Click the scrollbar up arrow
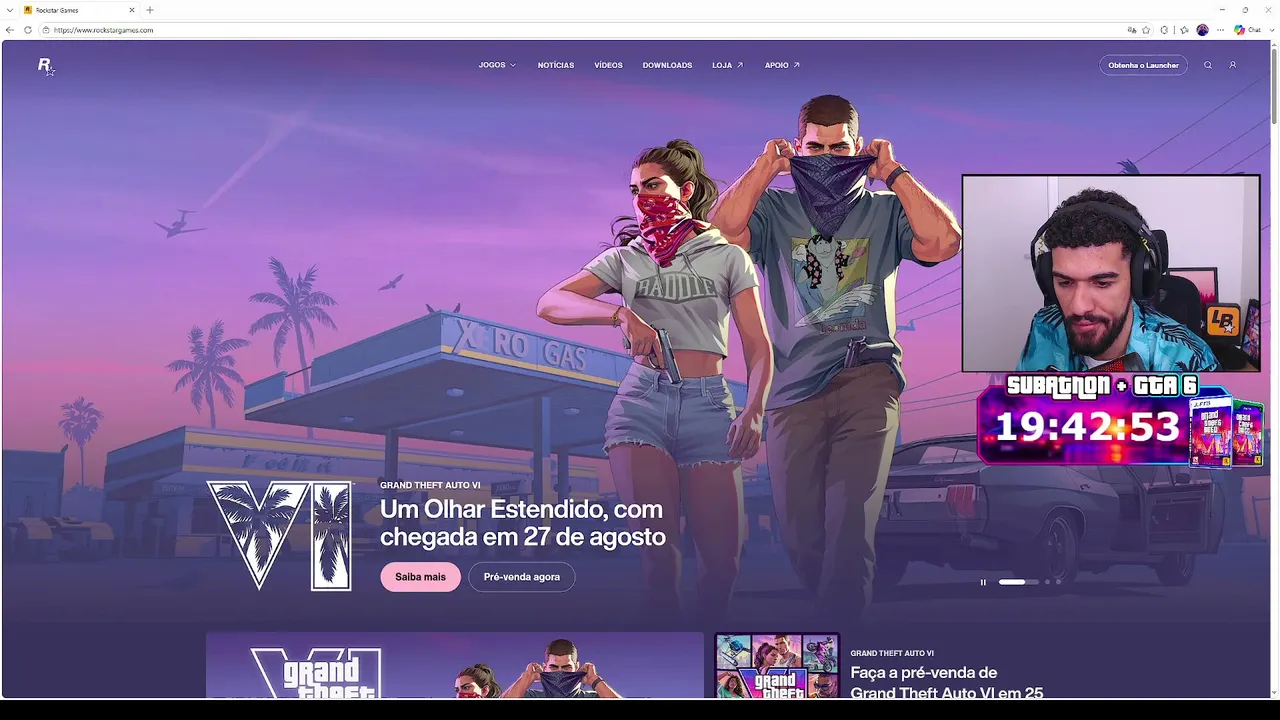The image size is (1280, 720). [x=1273, y=46]
